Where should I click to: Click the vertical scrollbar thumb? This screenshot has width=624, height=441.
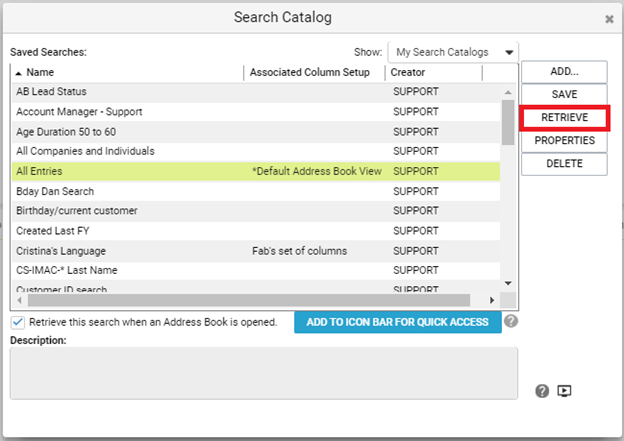pos(508,123)
